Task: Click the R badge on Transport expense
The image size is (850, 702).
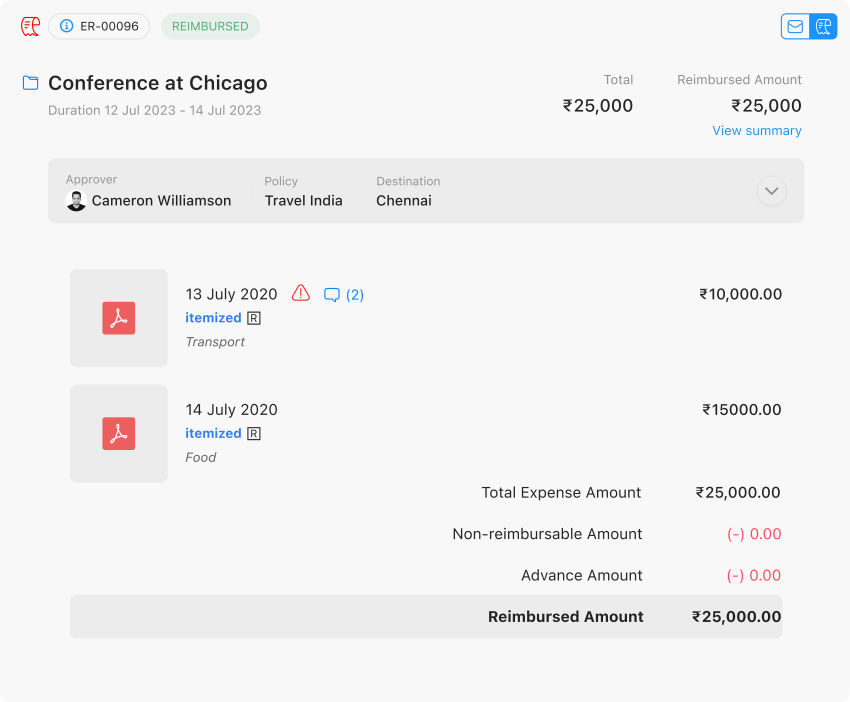Action: coord(254,318)
